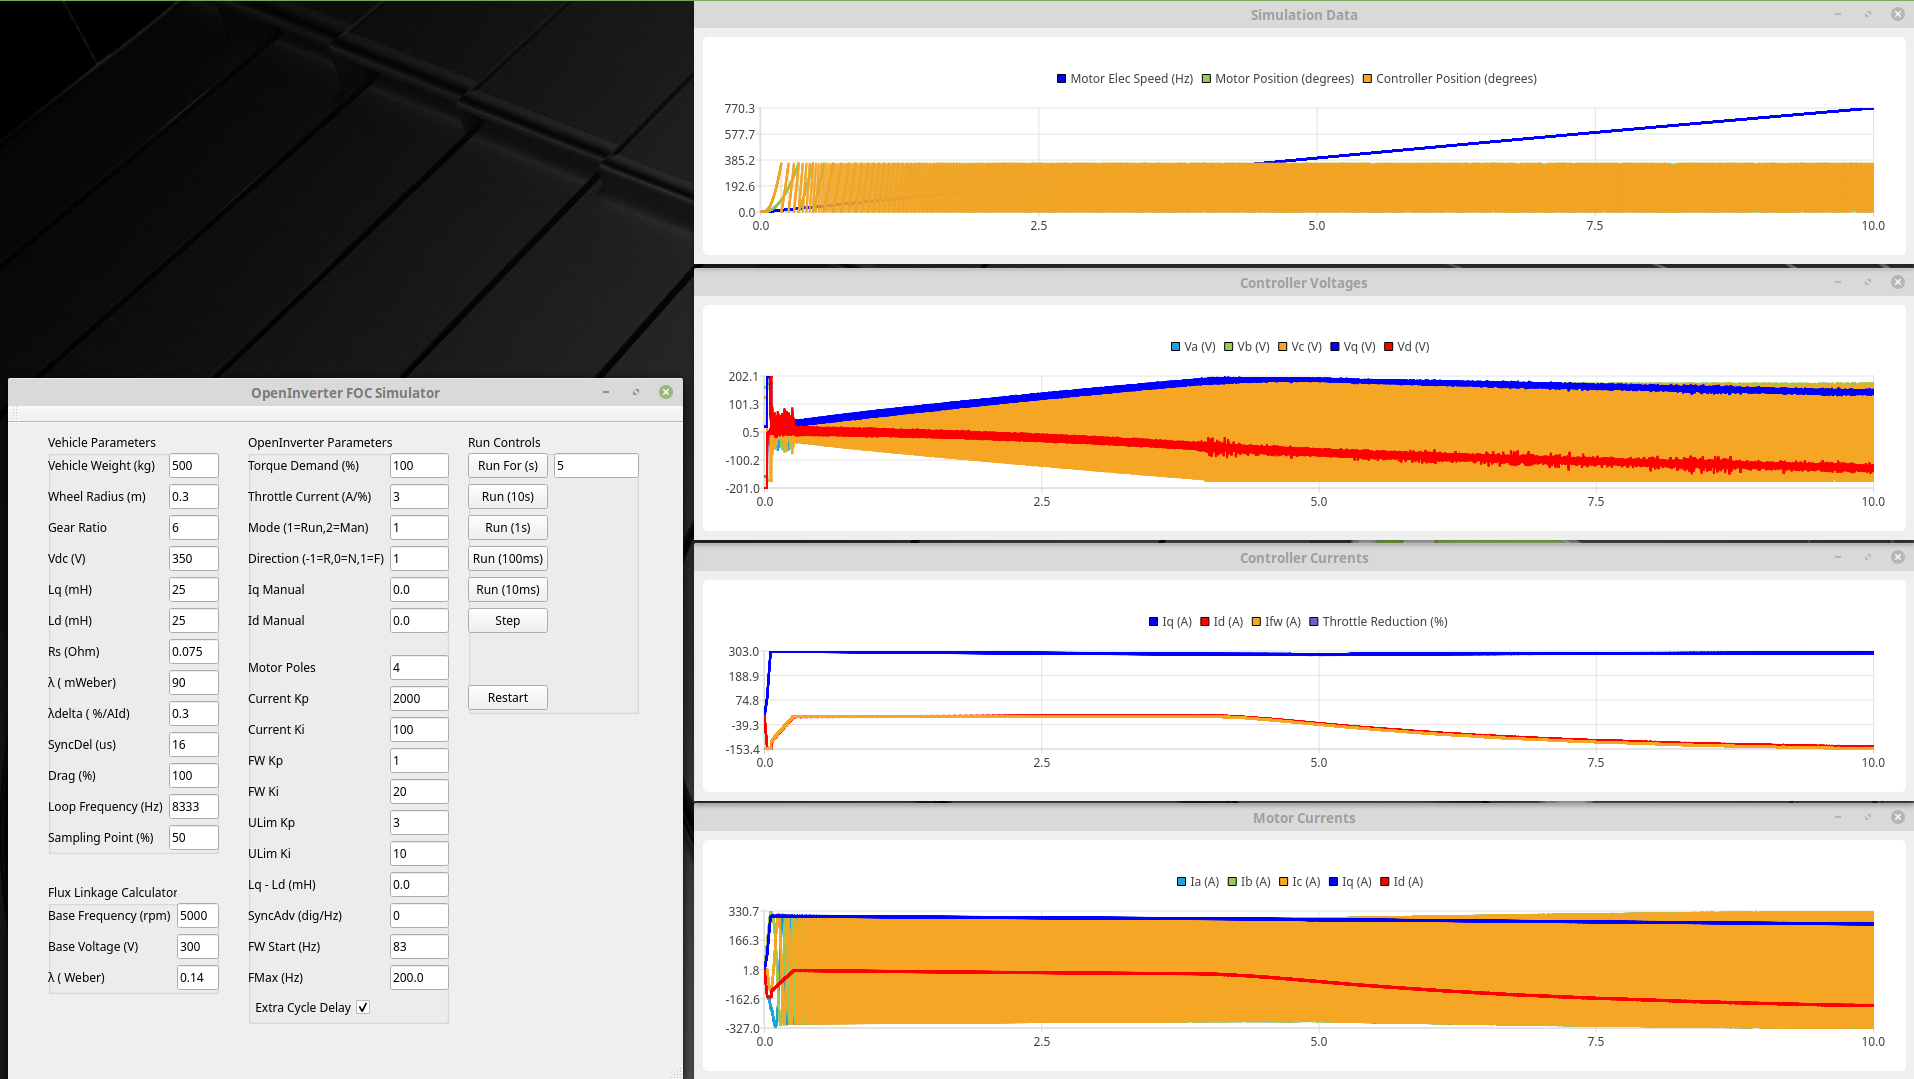Close the Controller Currents window

pos(1897,557)
